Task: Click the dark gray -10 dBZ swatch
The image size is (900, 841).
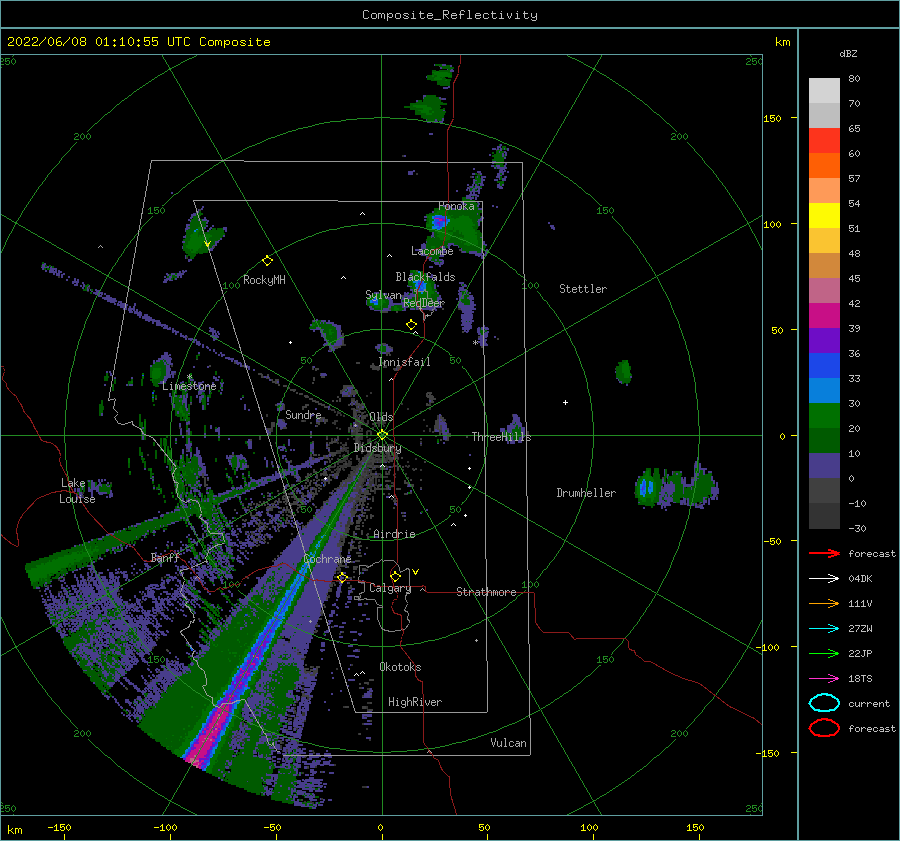Action: 824,491
